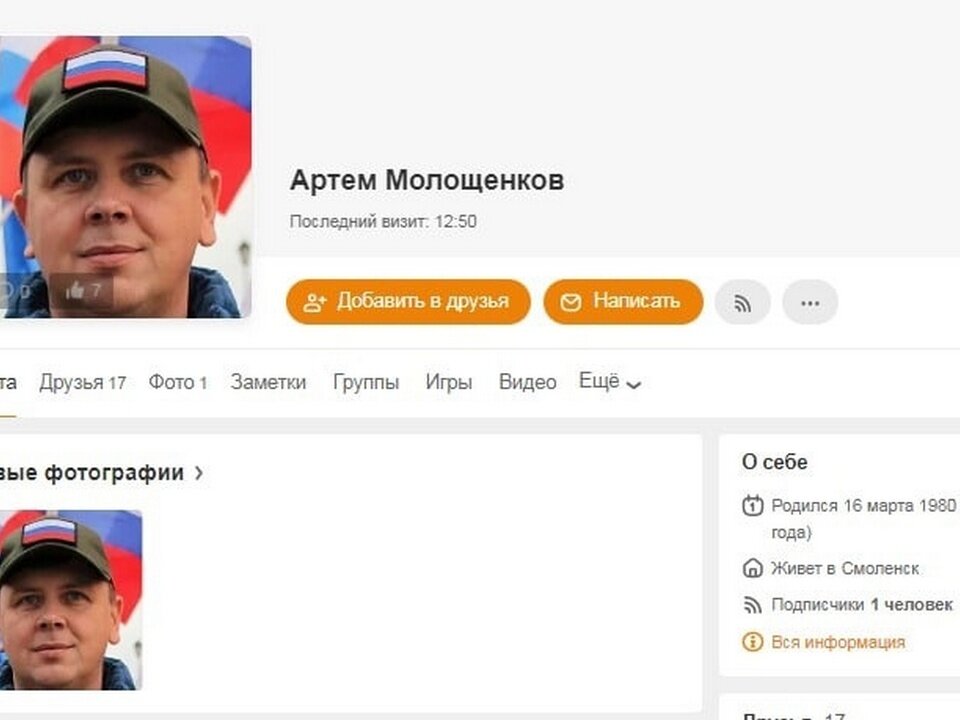Screen dimensions: 960x720
Task: Click the thumbs-up likes counter on avatar
Action: 82,290
